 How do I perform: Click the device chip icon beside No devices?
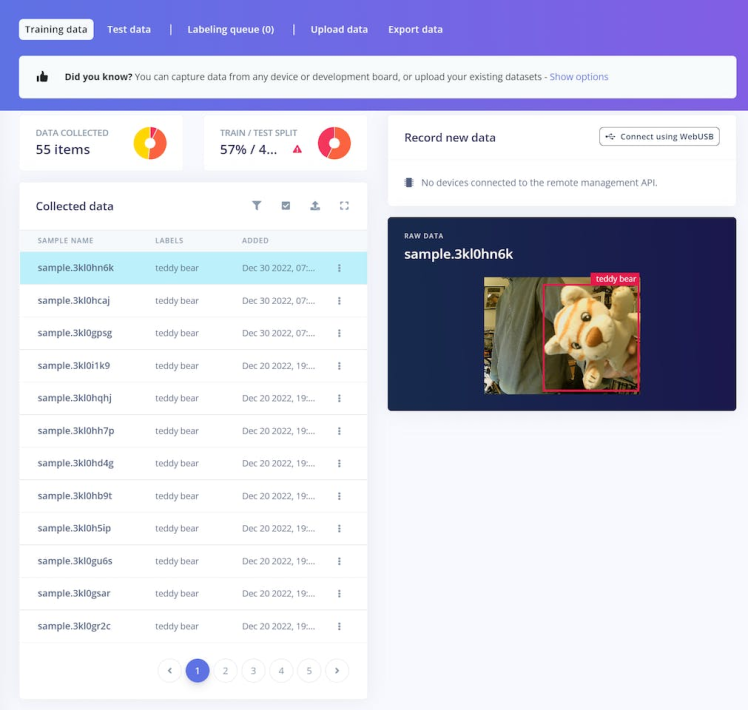coord(409,182)
